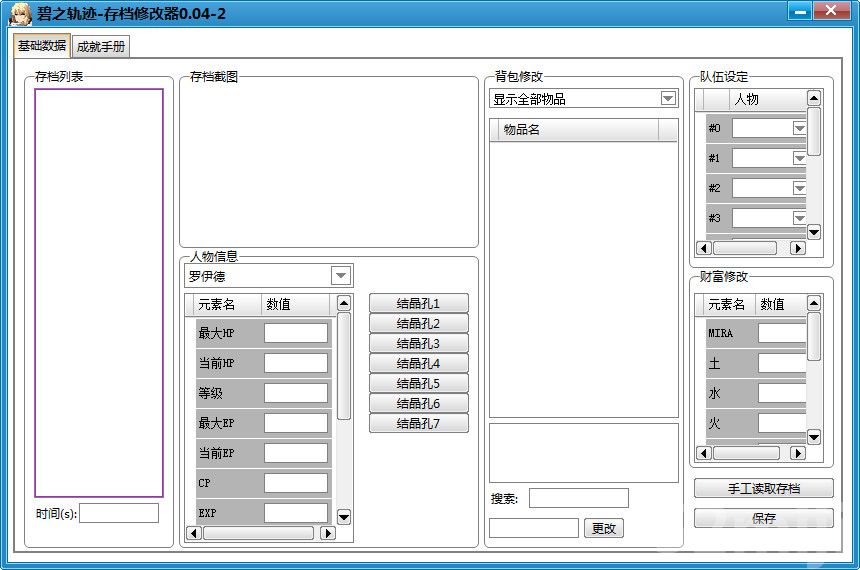Screen dimensions: 860x570
Task: Click the 最大HP value field
Action: (x=296, y=333)
